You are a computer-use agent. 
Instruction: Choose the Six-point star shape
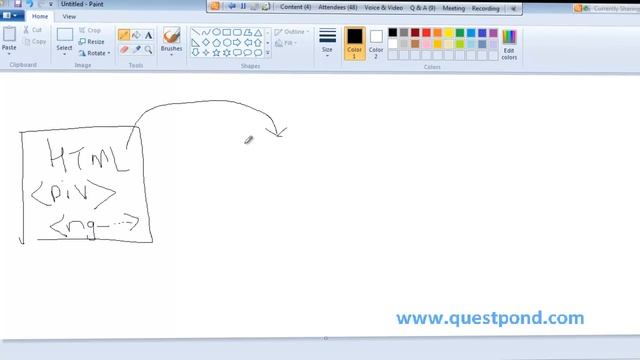pyautogui.click(x=227, y=53)
